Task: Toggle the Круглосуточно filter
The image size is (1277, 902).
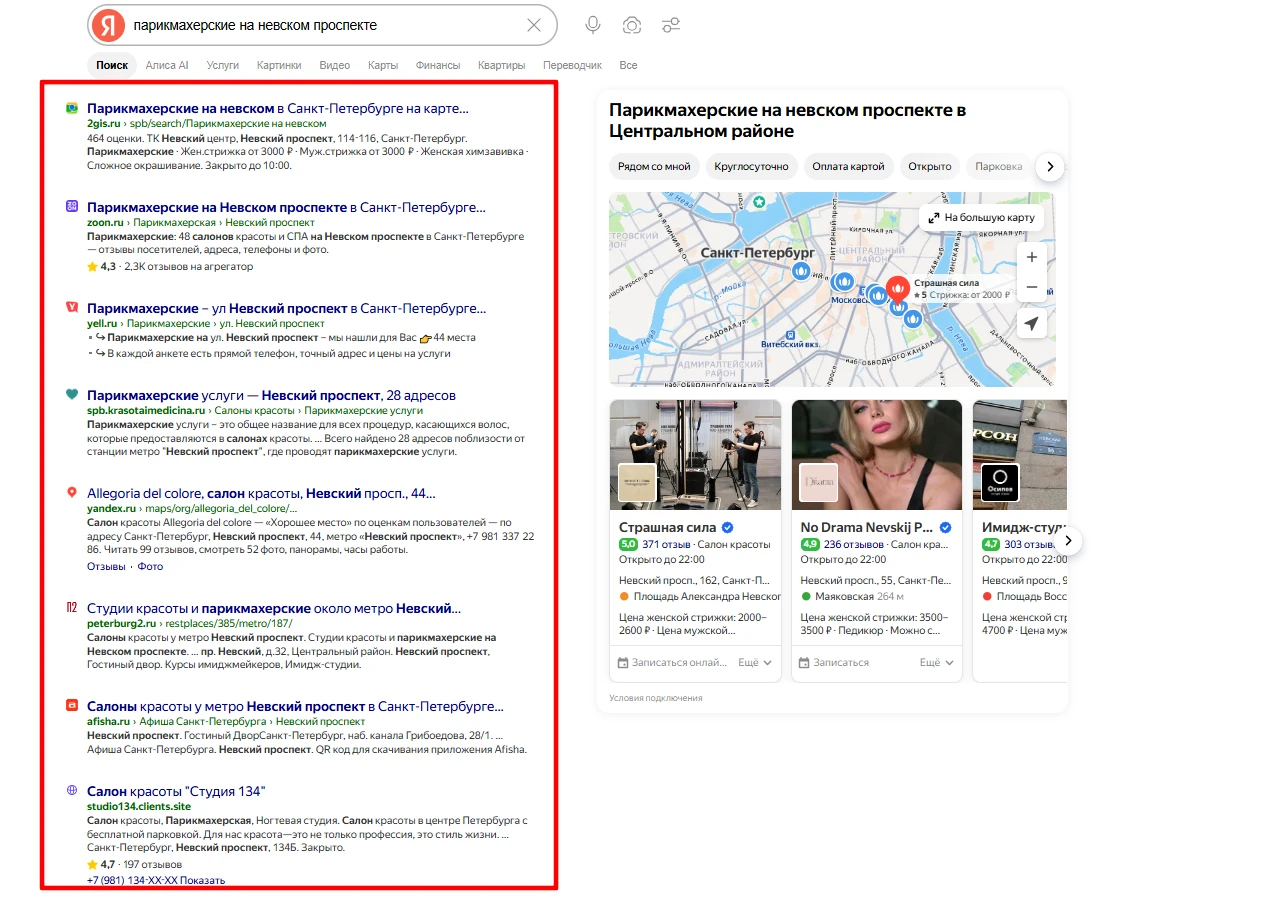Action: (751, 167)
